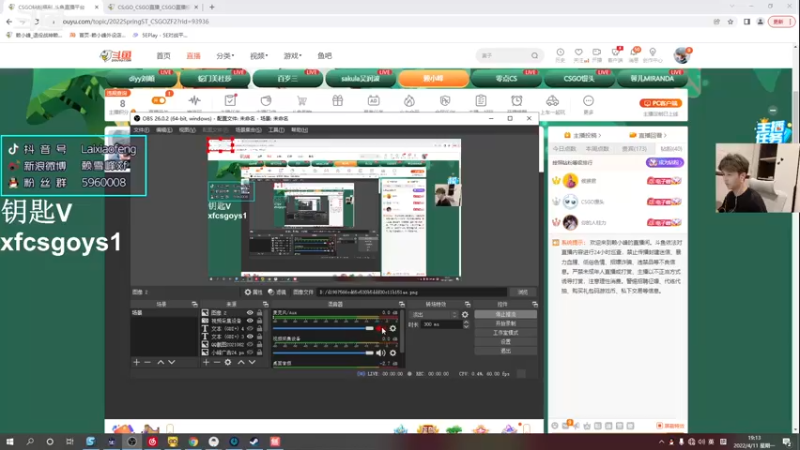Click the search magnifier in Douyu search box
Viewport: 800px width, 450px height.
point(534,56)
